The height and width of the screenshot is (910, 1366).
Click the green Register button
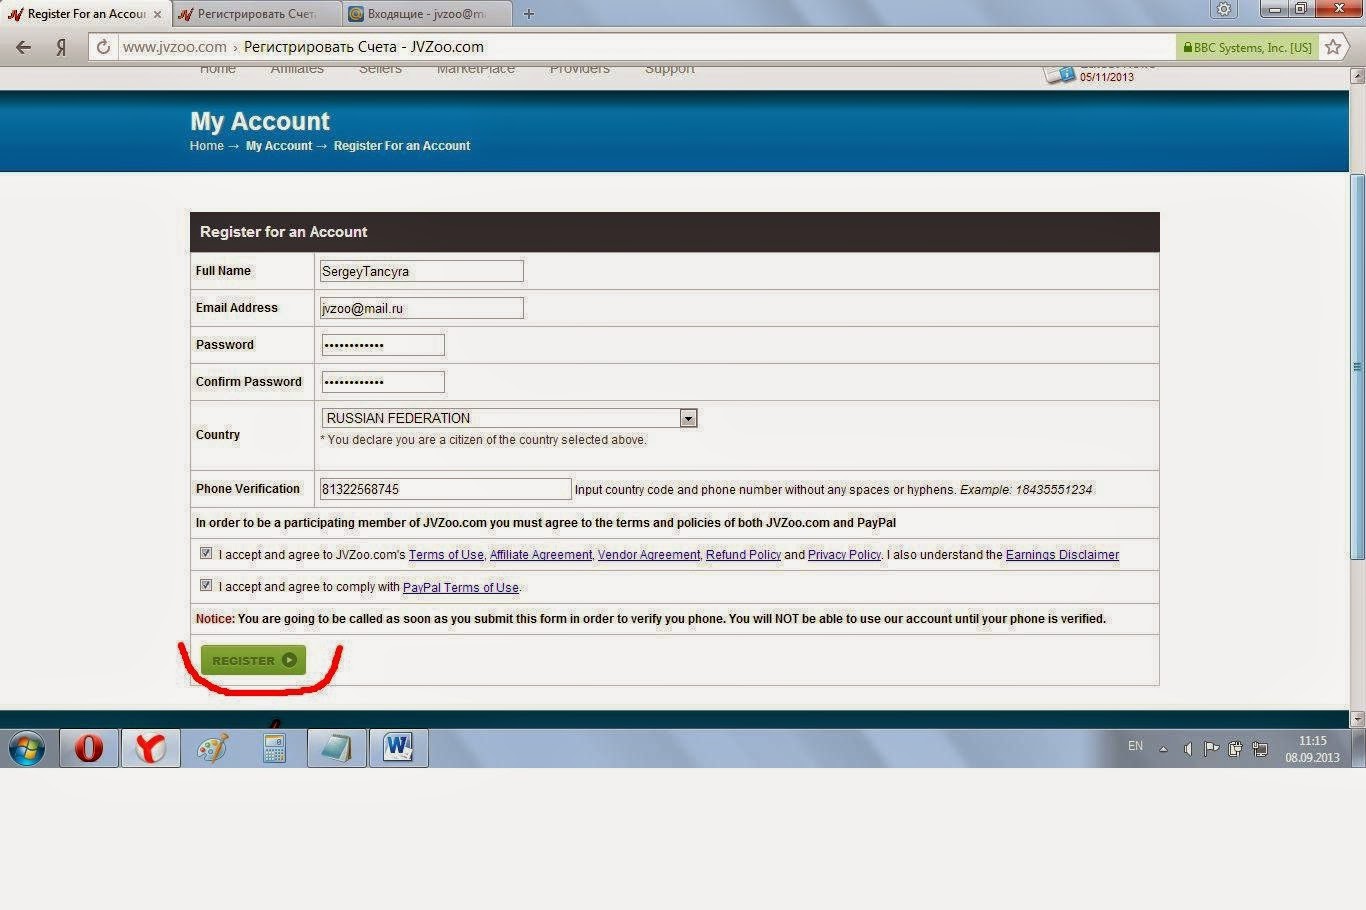coord(253,660)
